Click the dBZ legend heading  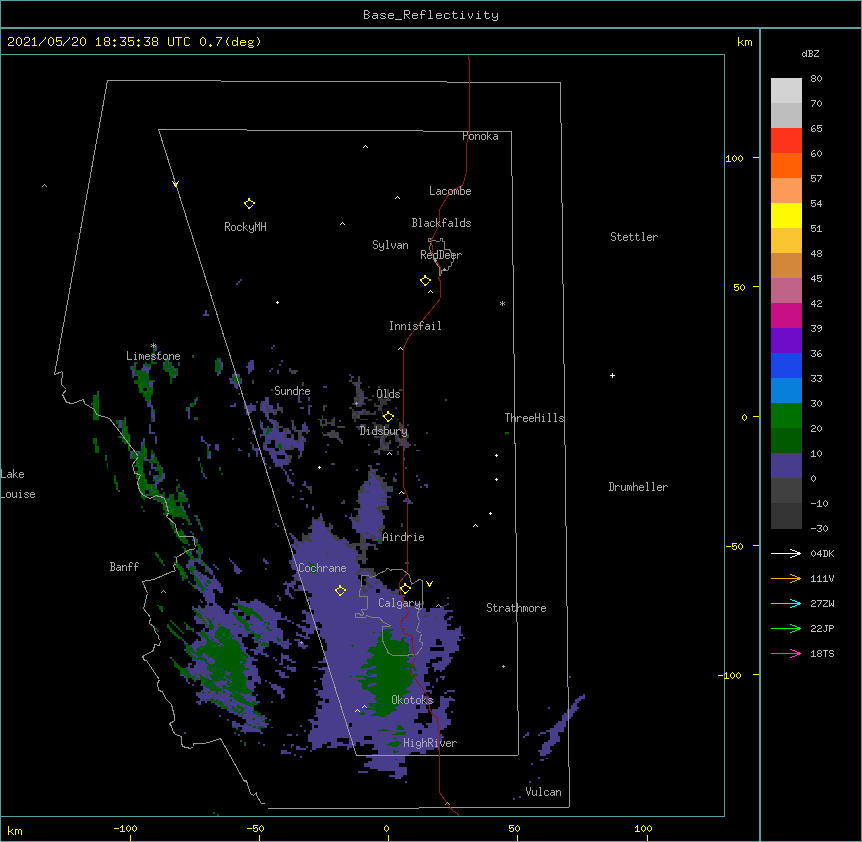tap(810, 54)
